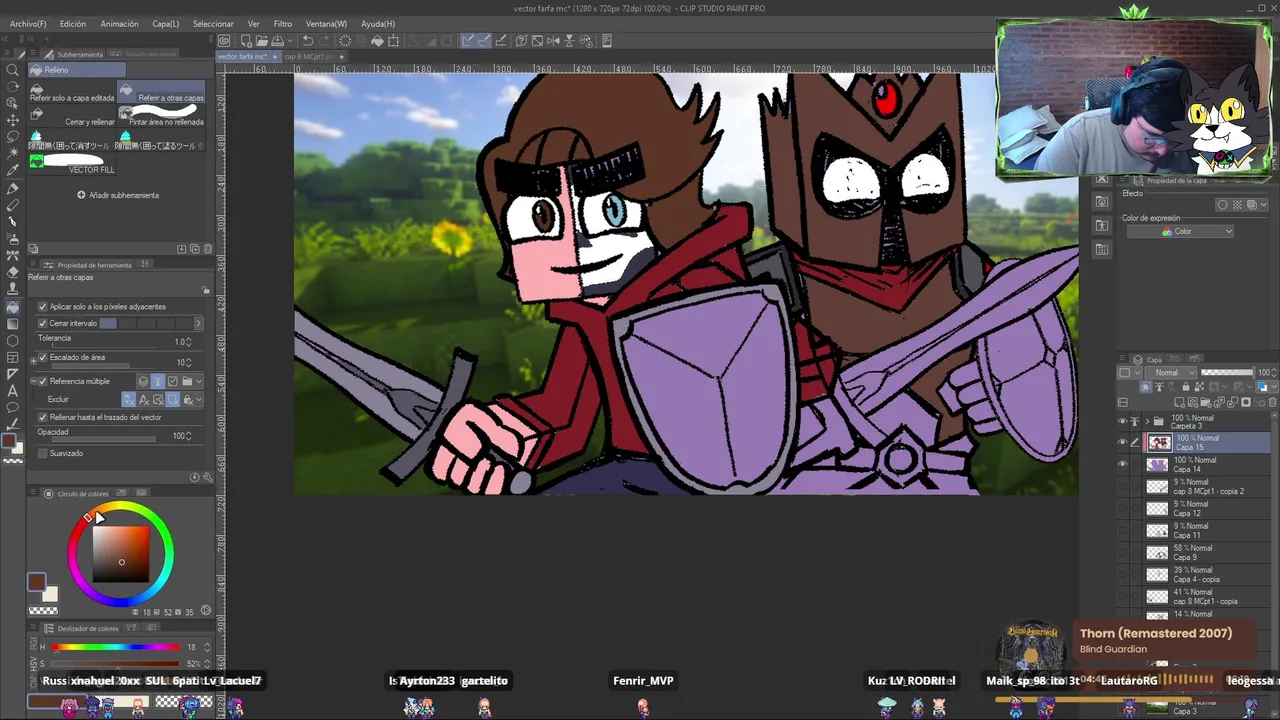
Task: Select the Lasso selection tool
Action: 13,136
